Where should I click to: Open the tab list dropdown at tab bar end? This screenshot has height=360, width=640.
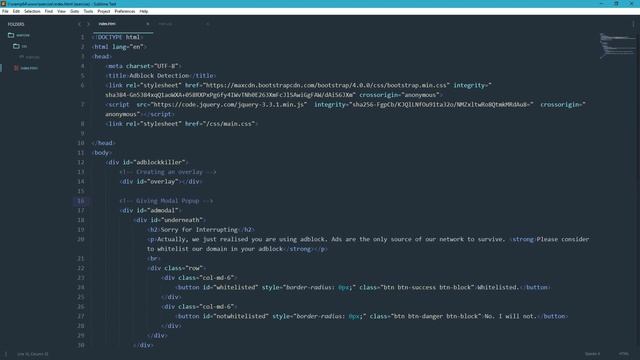point(633,24)
